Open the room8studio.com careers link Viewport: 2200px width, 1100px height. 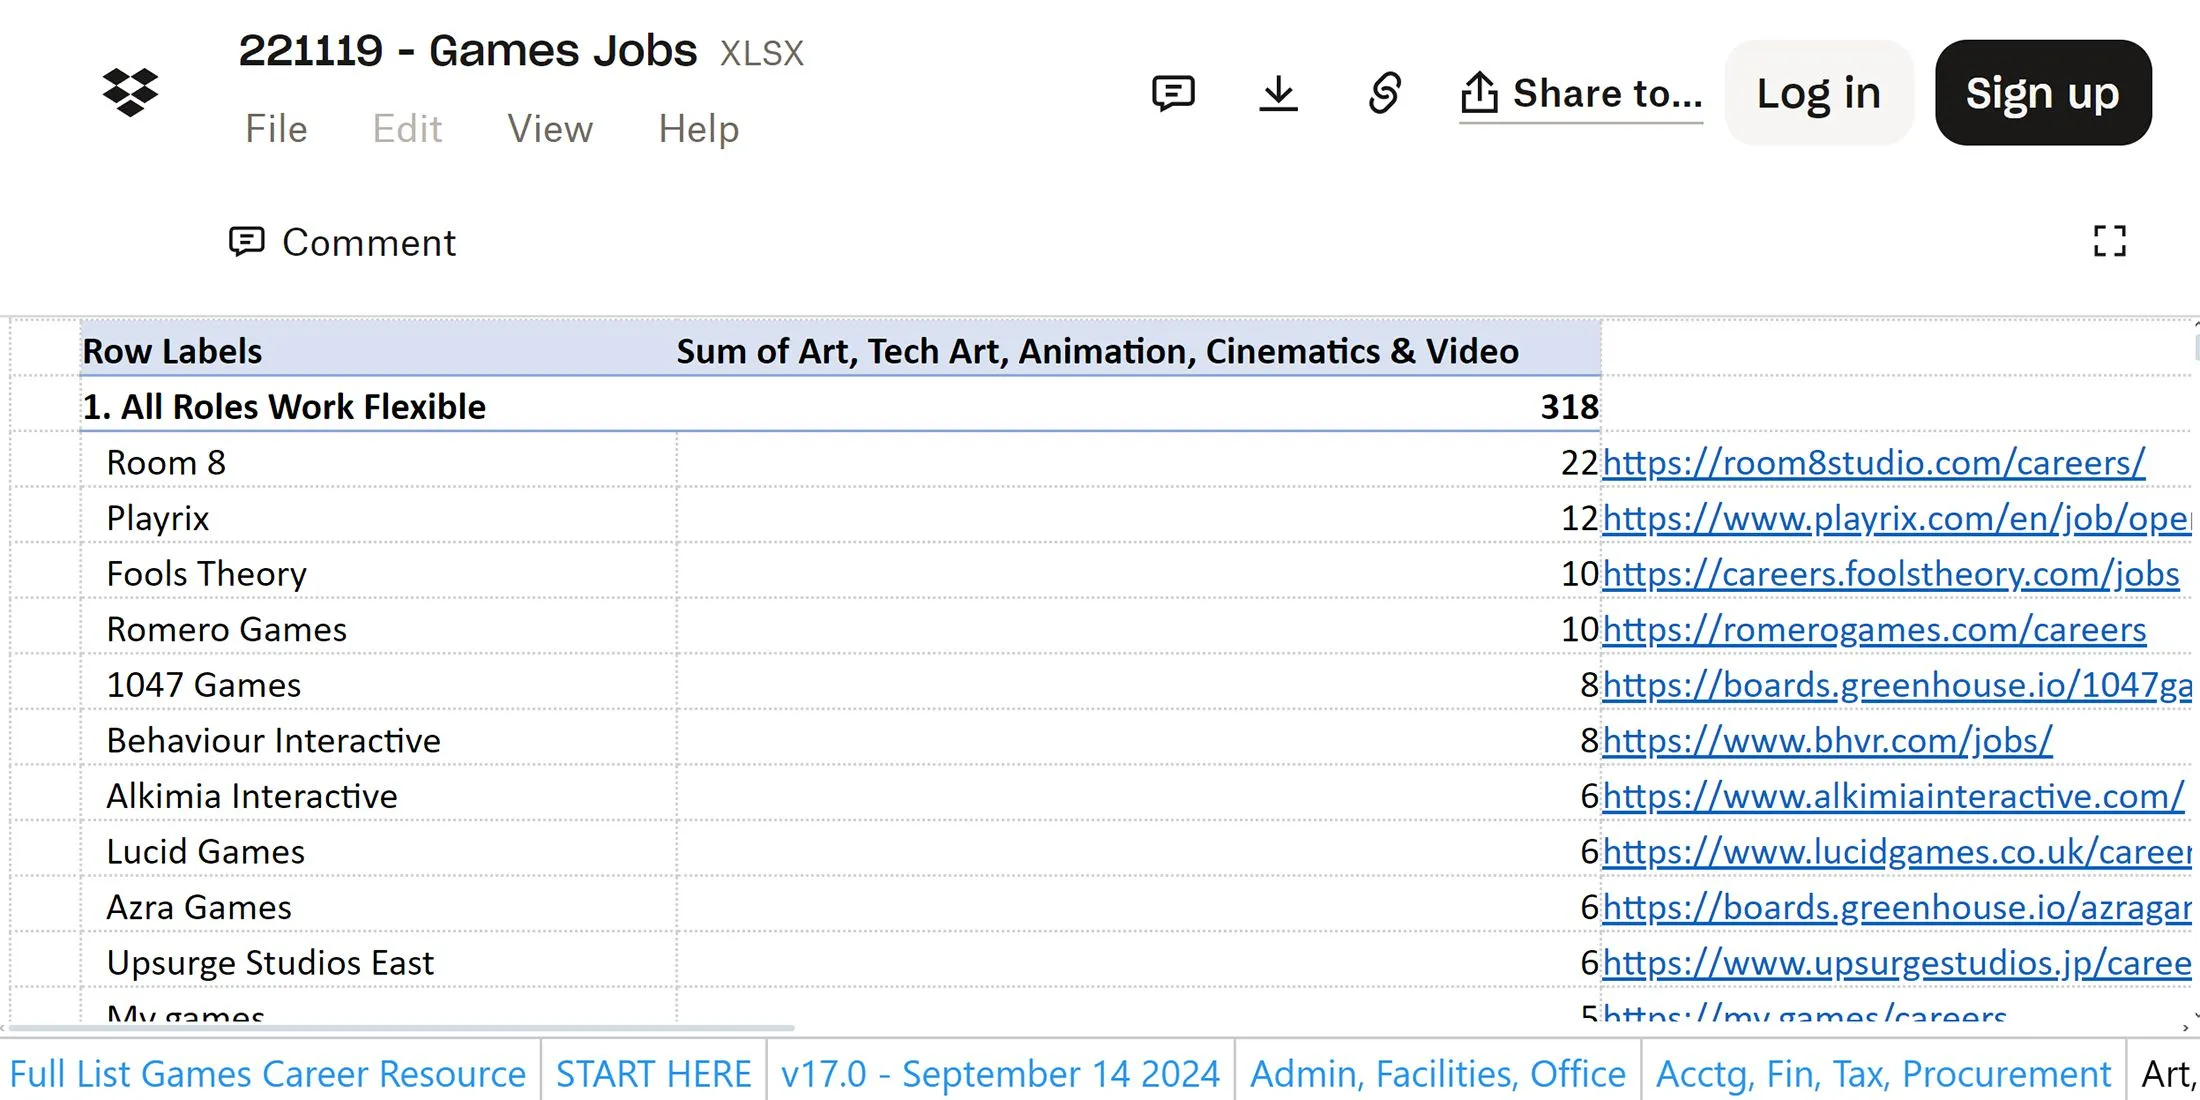click(1874, 463)
